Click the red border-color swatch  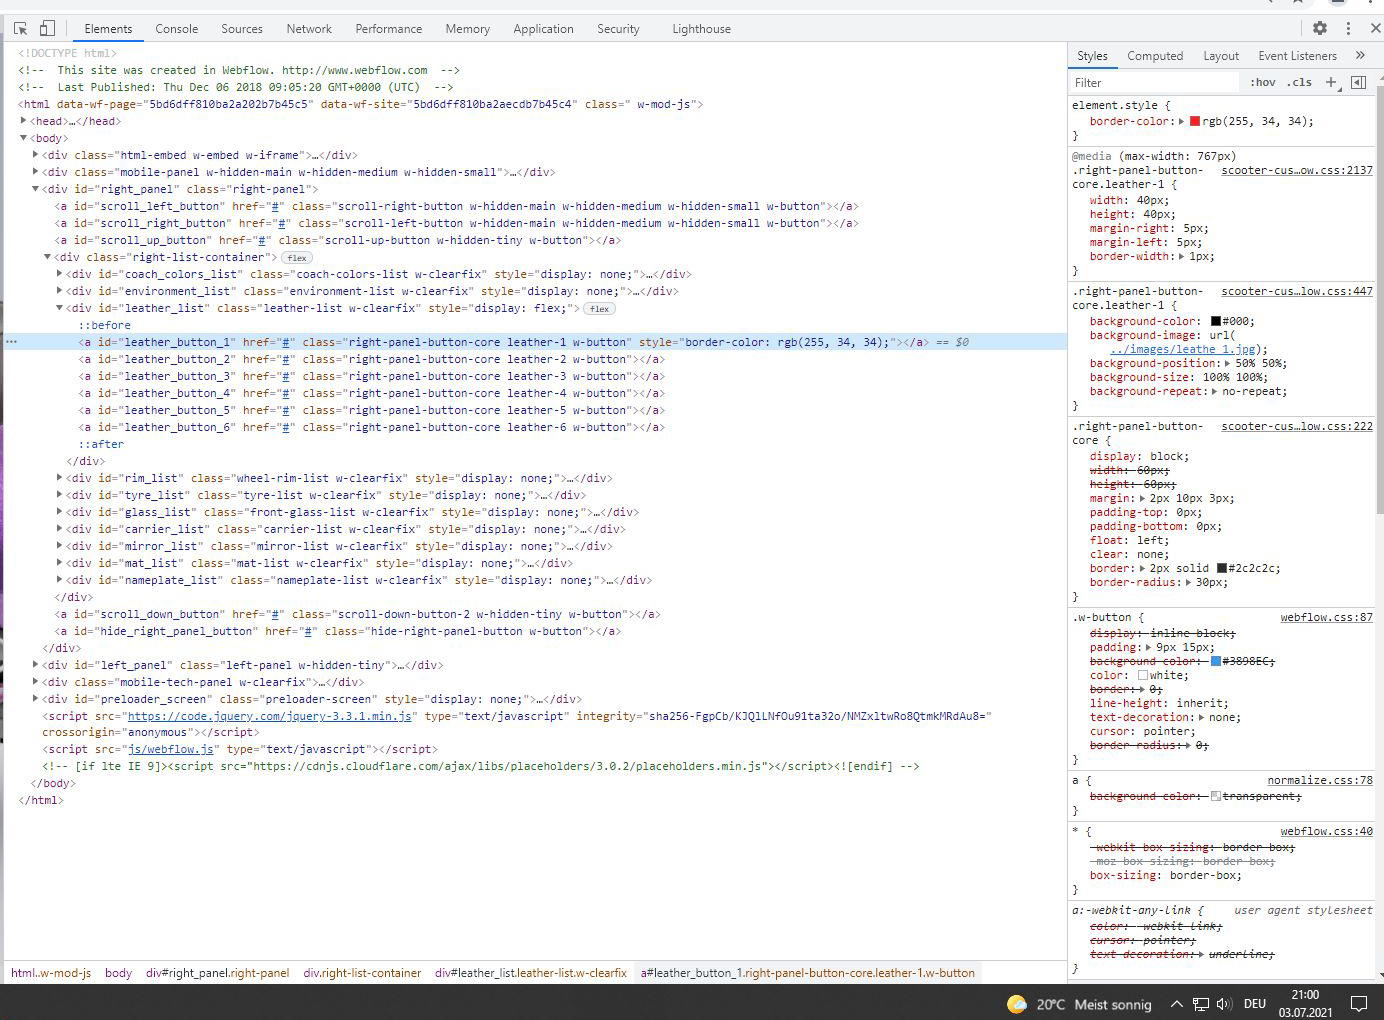pos(1194,121)
